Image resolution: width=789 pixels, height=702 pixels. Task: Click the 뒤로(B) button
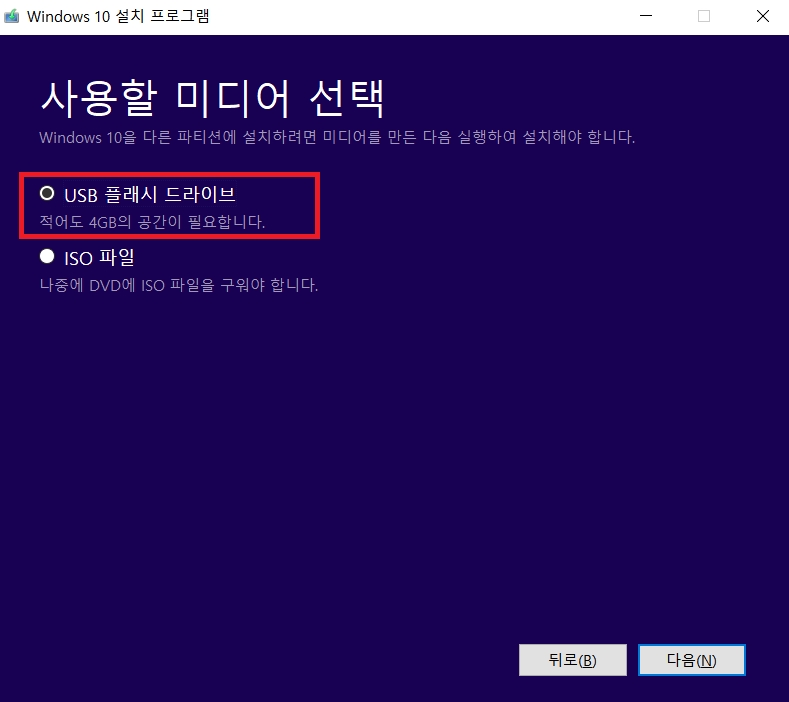coord(573,660)
